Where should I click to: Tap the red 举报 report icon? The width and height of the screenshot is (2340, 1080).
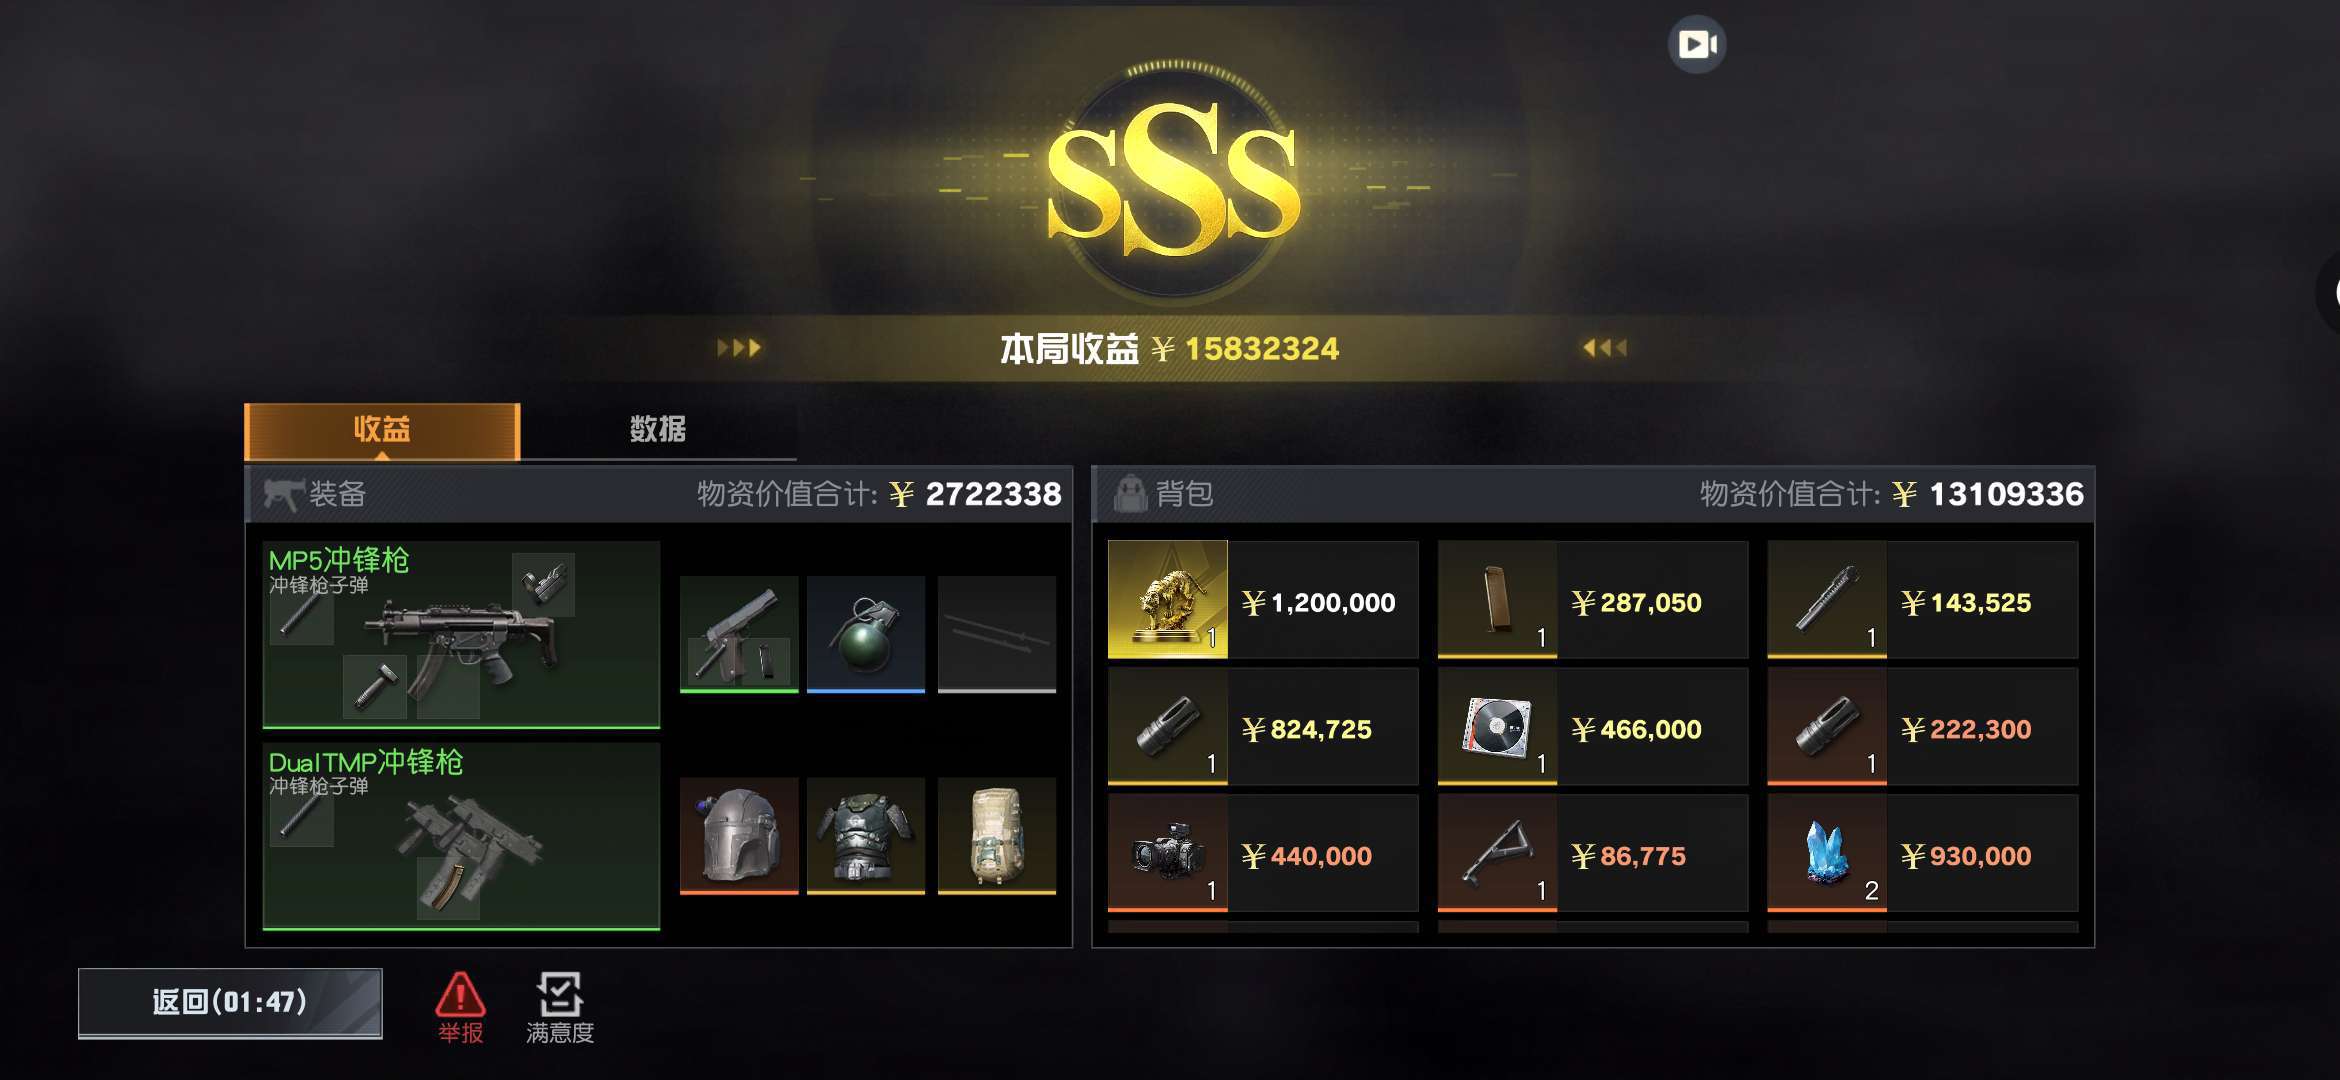pos(460,1008)
